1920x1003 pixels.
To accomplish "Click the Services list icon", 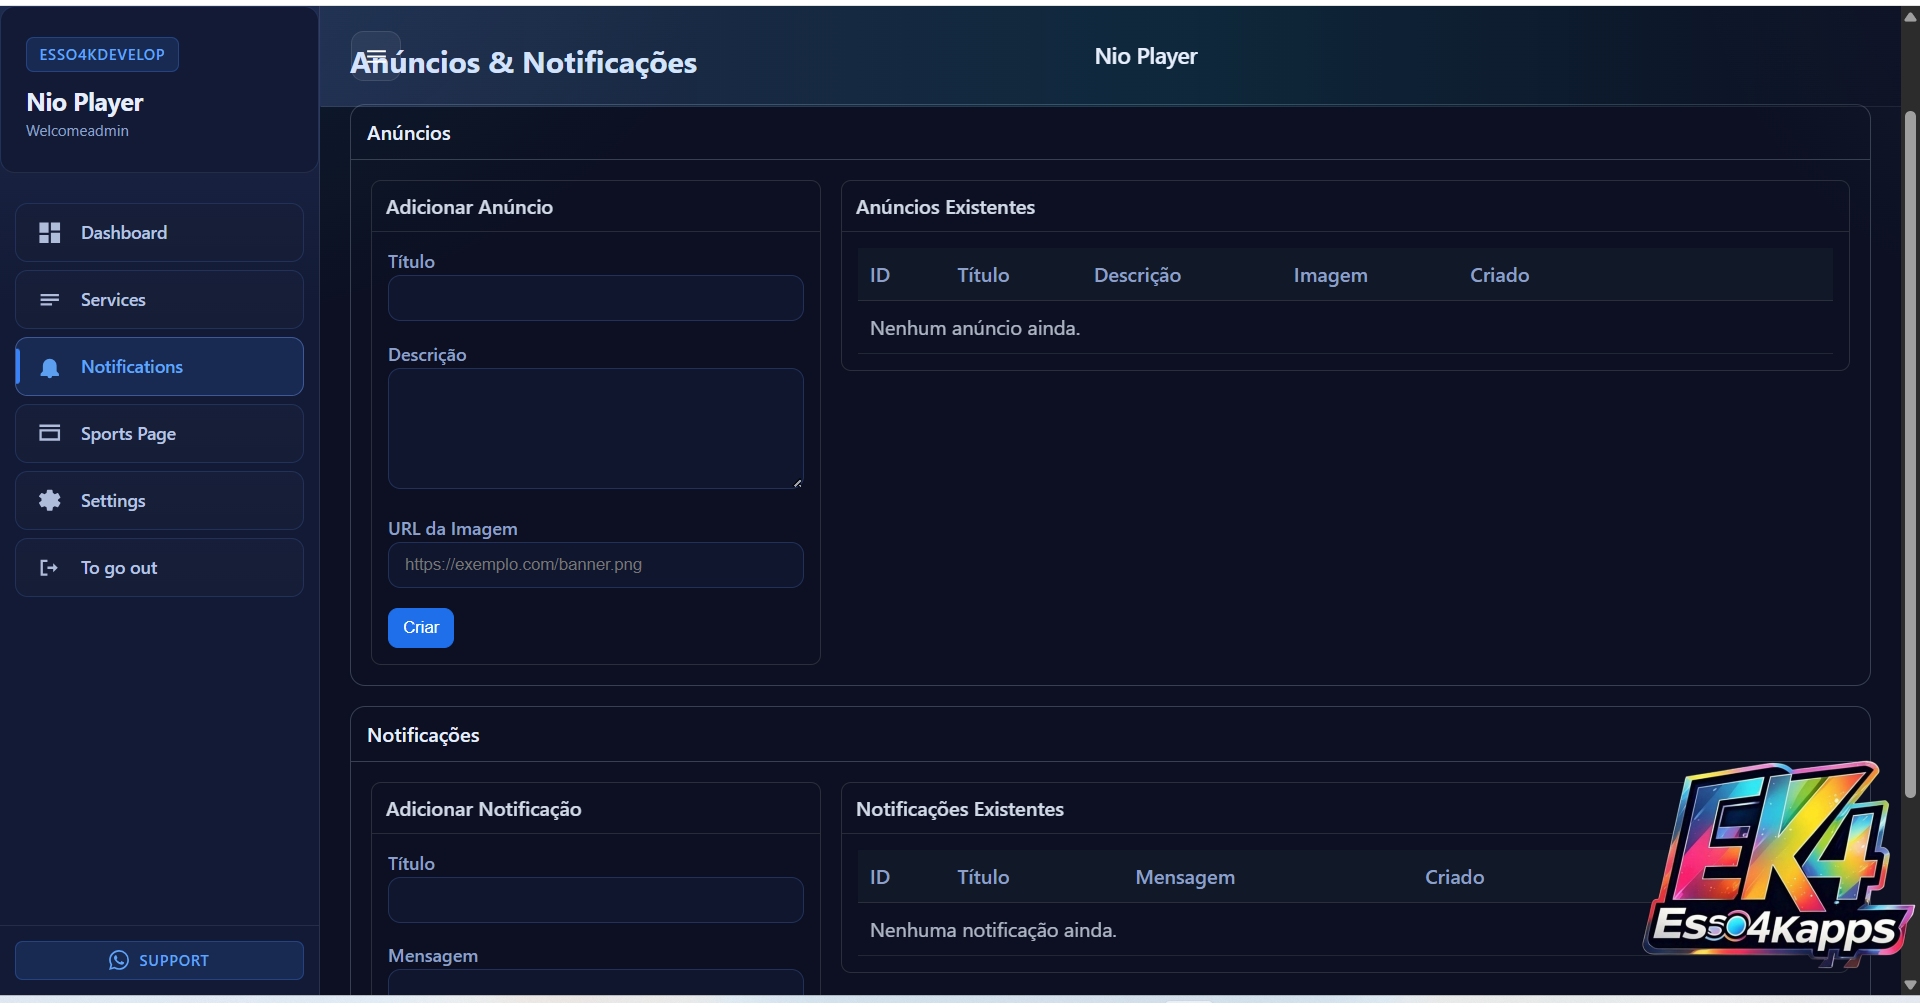I will coord(49,300).
